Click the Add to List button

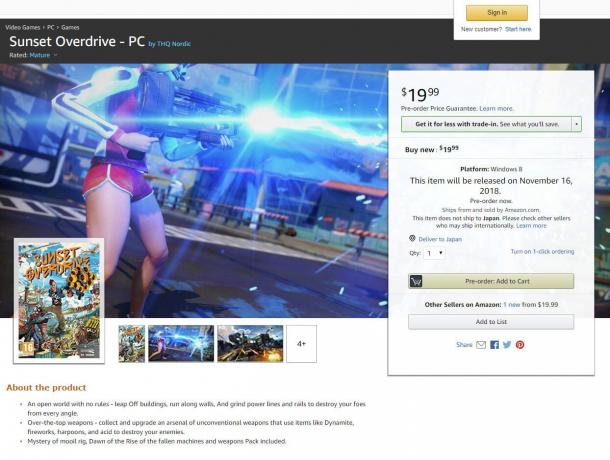(491, 322)
